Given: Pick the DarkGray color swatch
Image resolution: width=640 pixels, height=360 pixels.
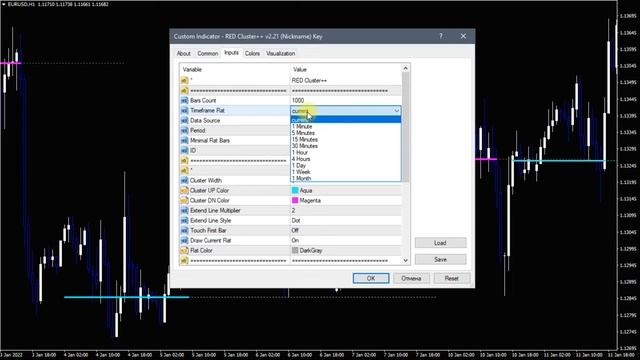Looking at the screenshot, I should 295,251.
